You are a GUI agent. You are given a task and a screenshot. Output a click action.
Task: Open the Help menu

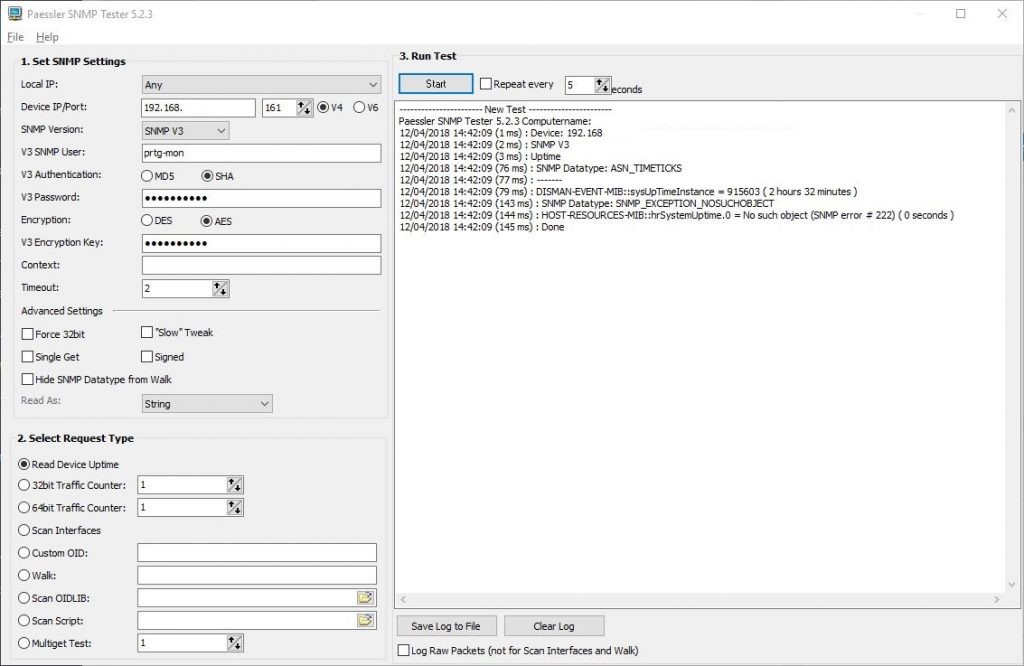tap(47, 37)
